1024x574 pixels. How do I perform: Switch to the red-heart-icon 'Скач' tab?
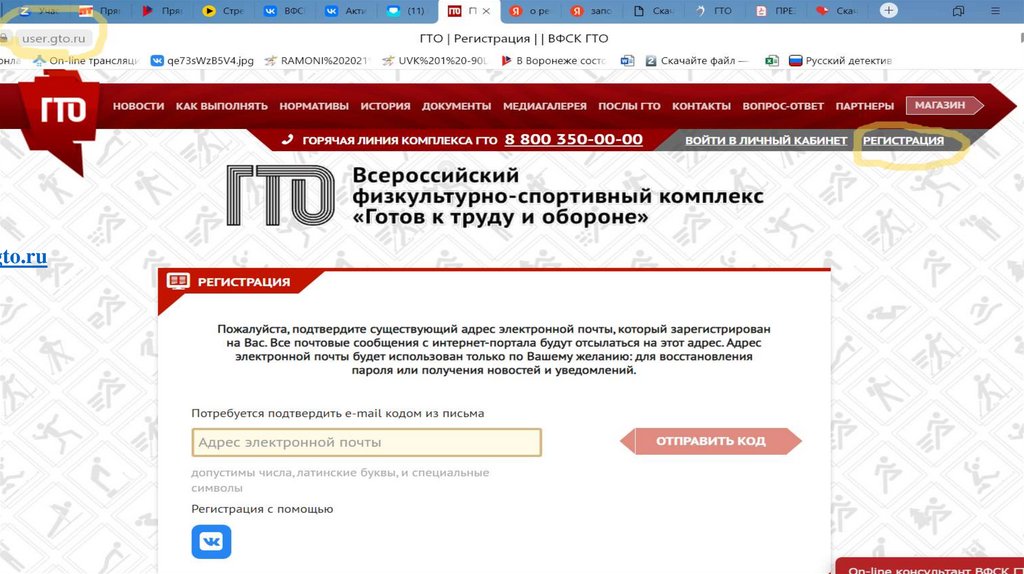click(837, 11)
